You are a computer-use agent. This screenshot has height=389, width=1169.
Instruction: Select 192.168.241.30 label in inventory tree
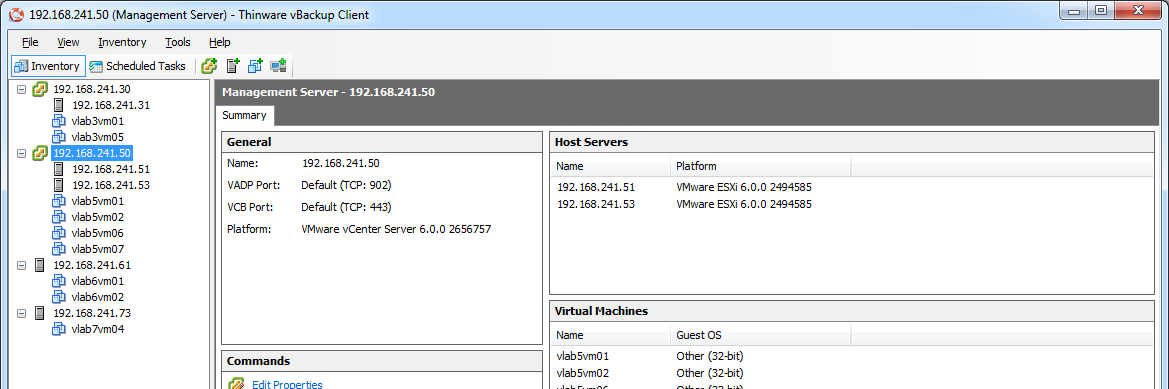tap(92, 89)
